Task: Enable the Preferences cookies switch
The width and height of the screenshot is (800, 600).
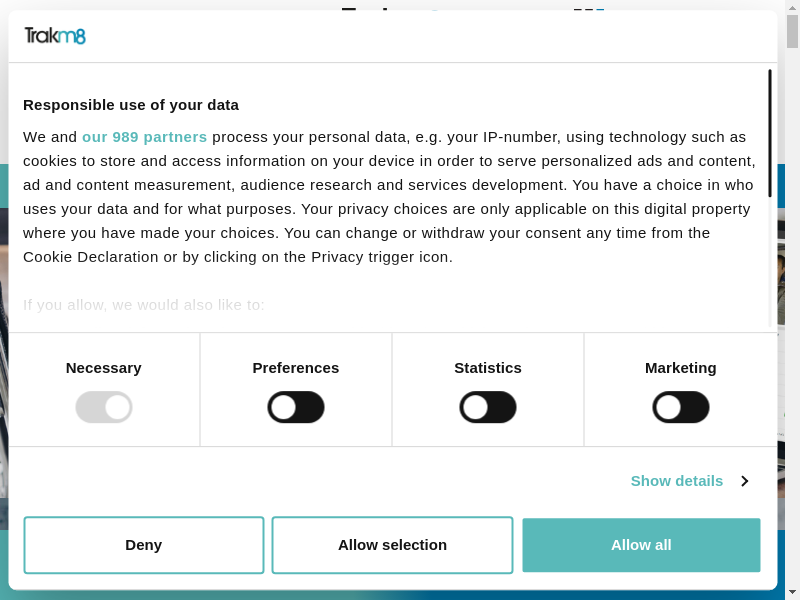Action: (x=296, y=407)
